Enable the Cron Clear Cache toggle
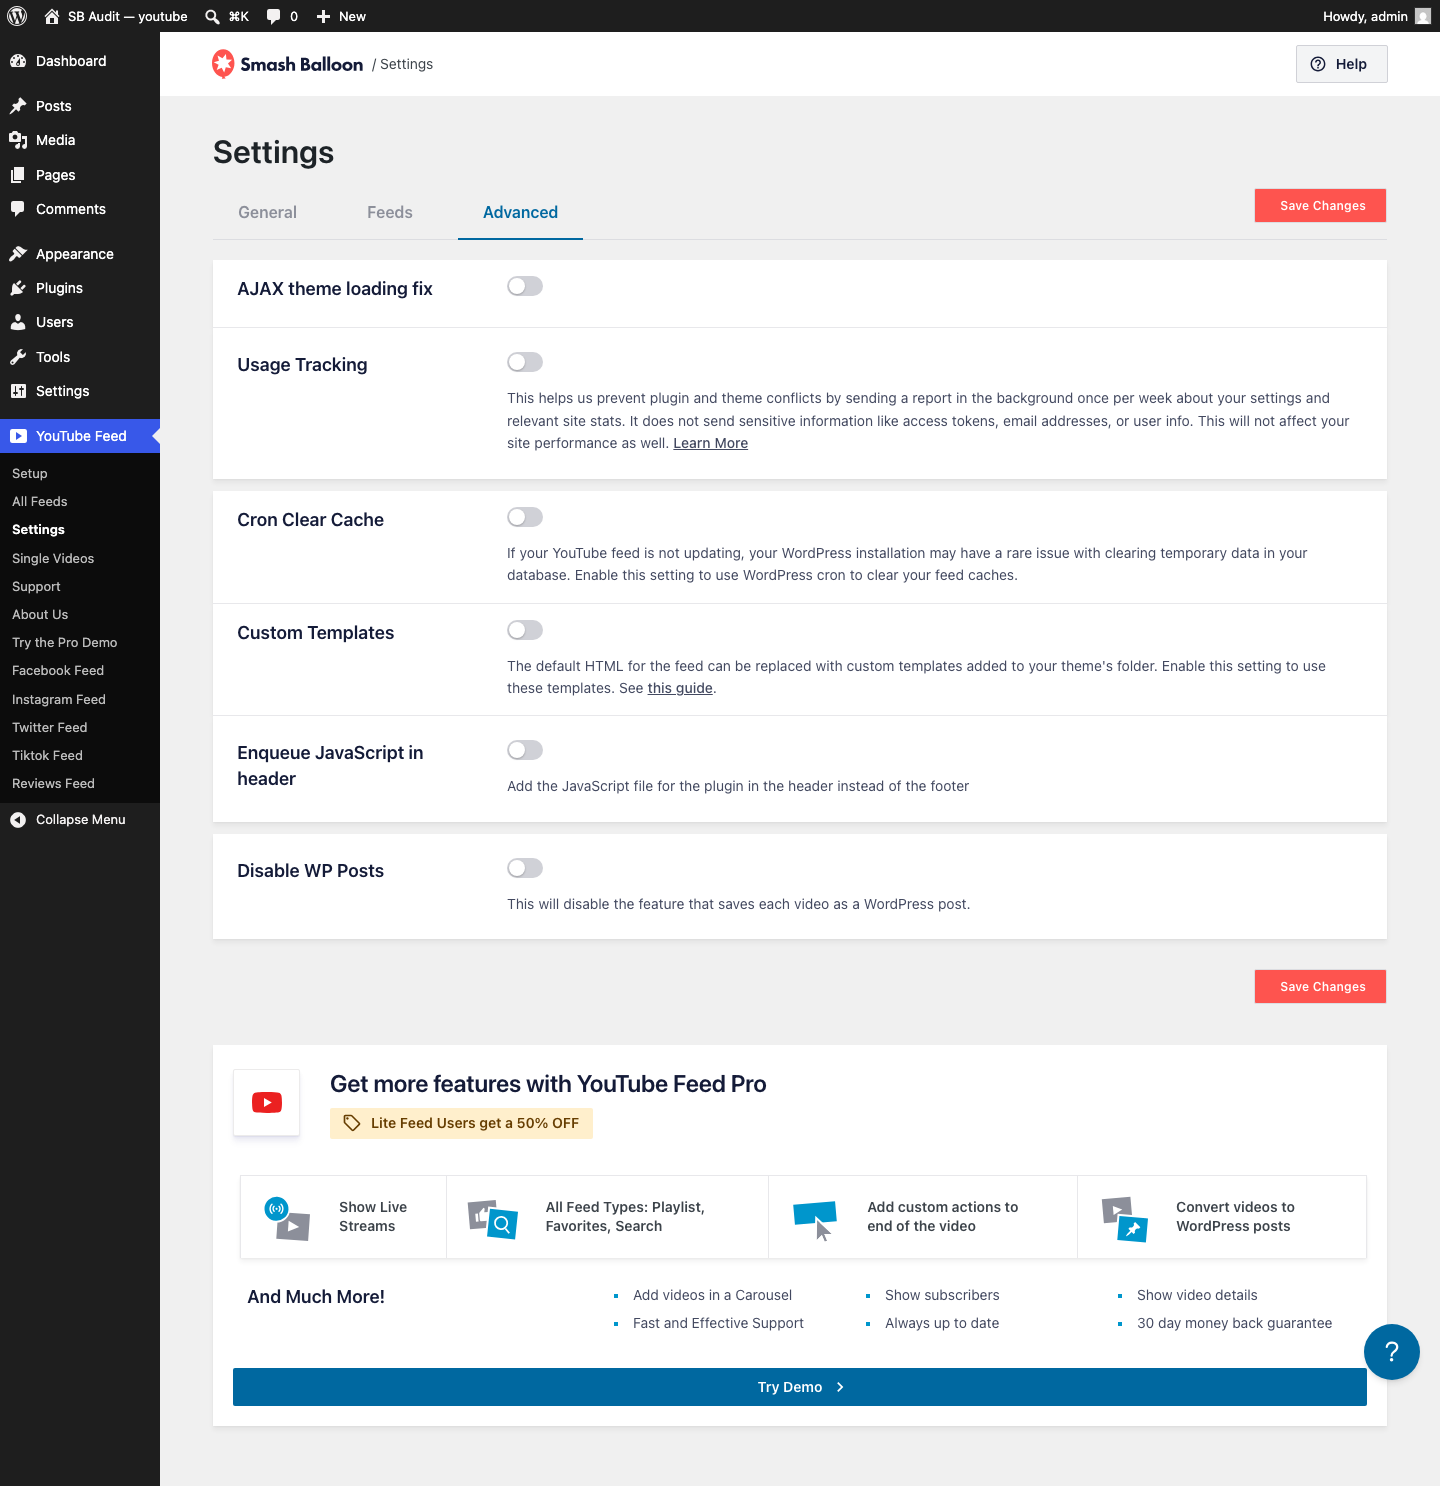The width and height of the screenshot is (1440, 1486). click(x=525, y=517)
